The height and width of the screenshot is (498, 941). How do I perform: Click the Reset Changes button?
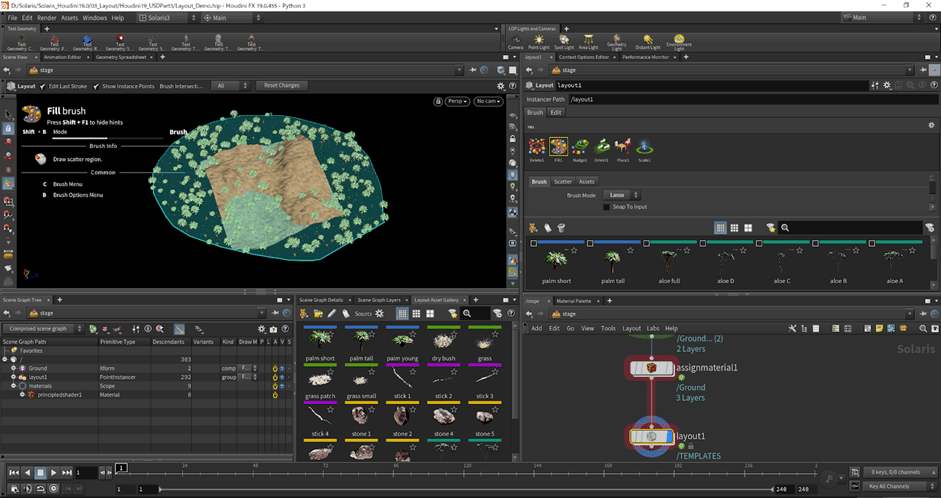pos(281,86)
